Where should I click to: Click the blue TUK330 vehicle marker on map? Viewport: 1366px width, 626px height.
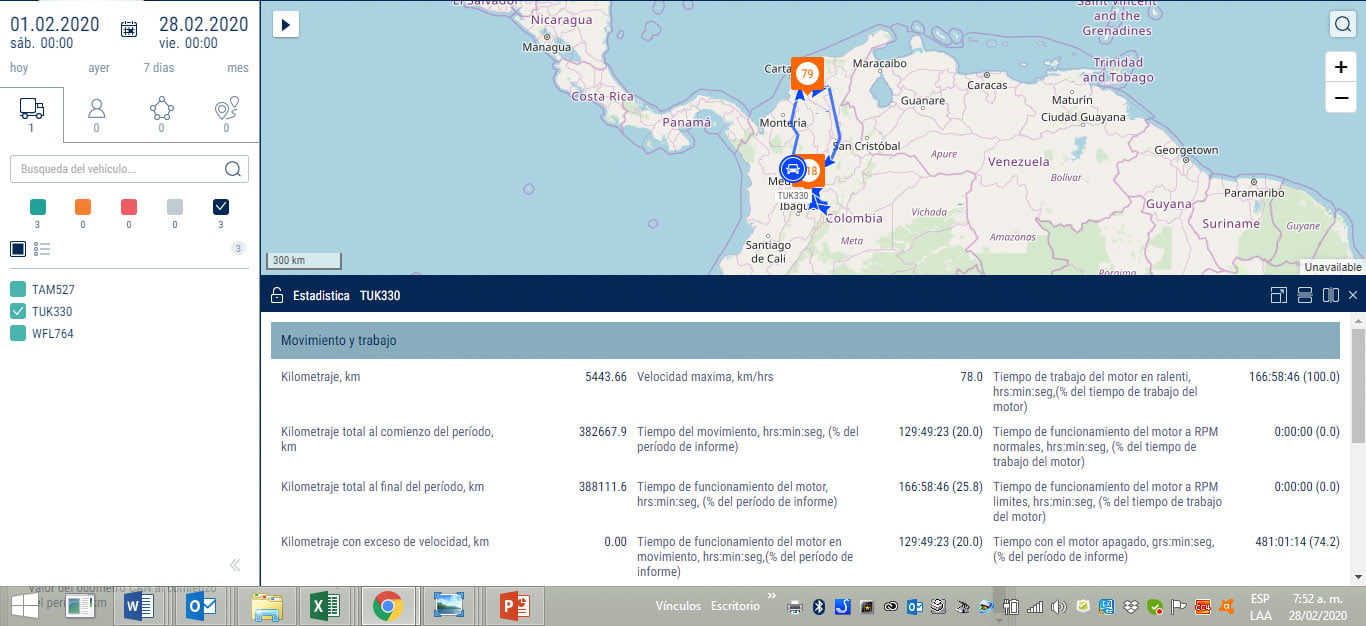point(792,169)
